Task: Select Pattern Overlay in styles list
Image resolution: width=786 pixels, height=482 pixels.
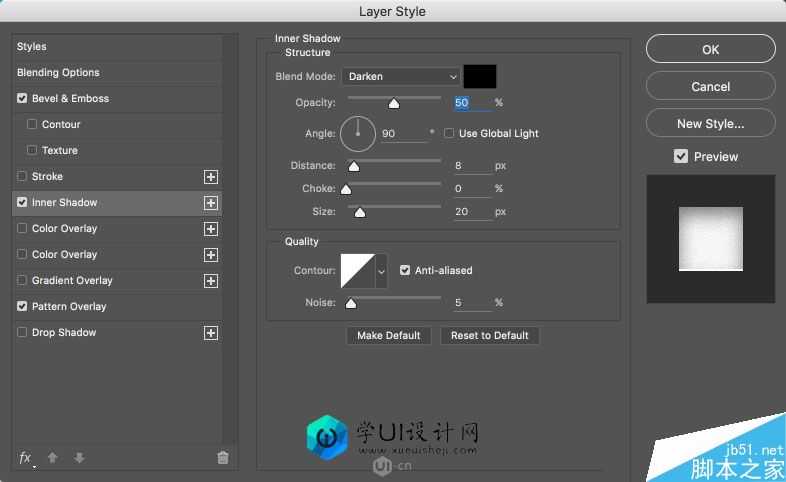Action: tap(69, 307)
